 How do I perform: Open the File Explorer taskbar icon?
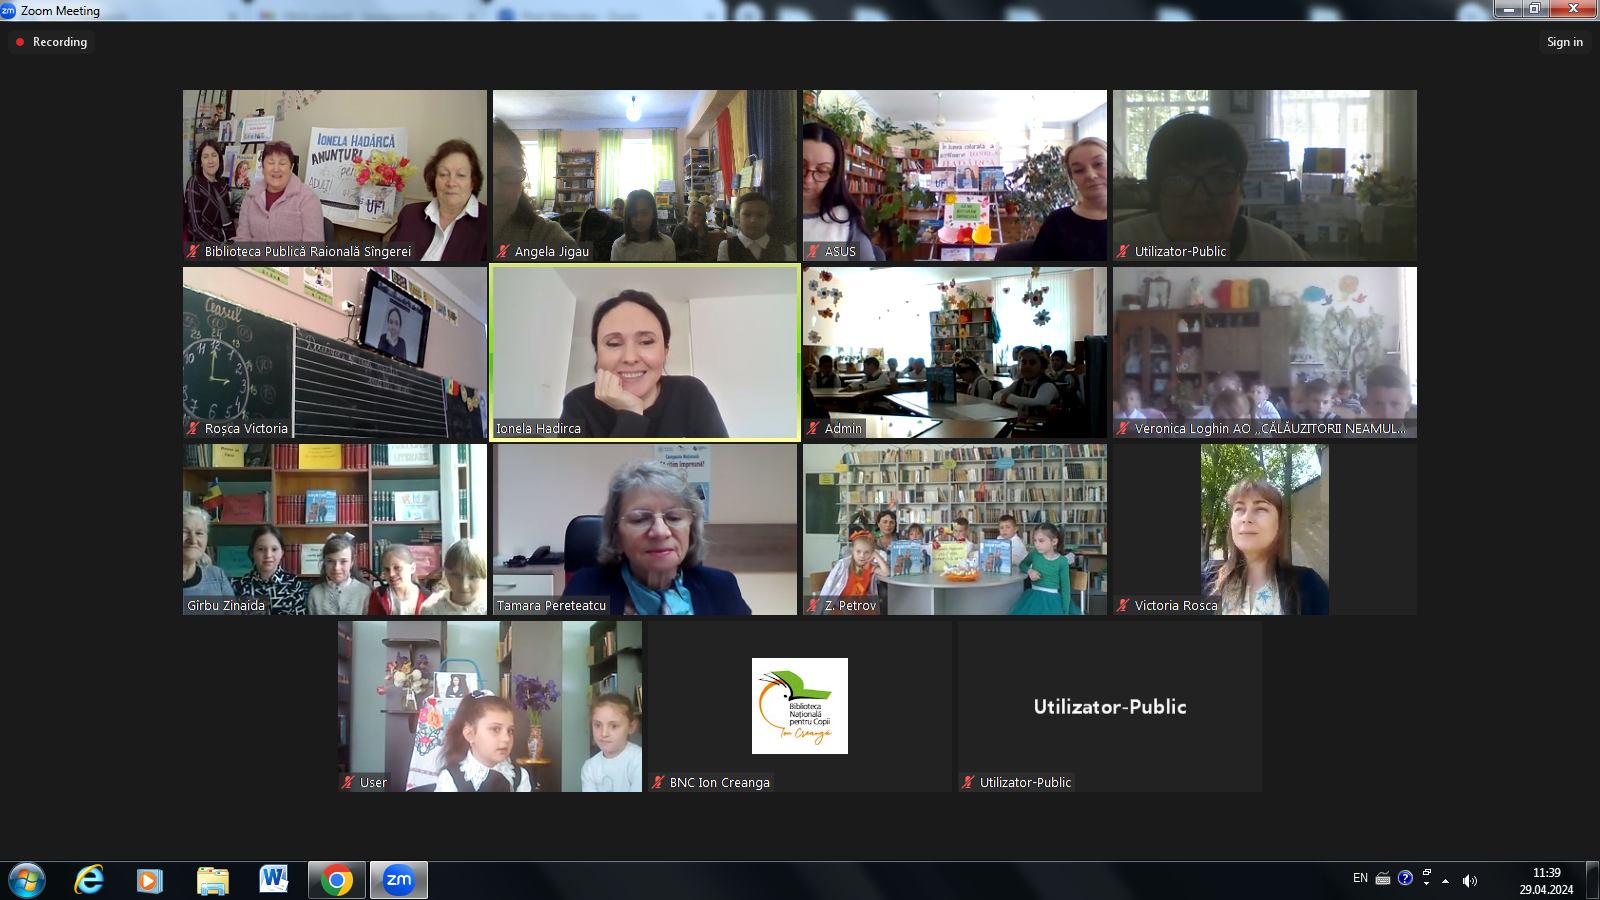click(212, 880)
